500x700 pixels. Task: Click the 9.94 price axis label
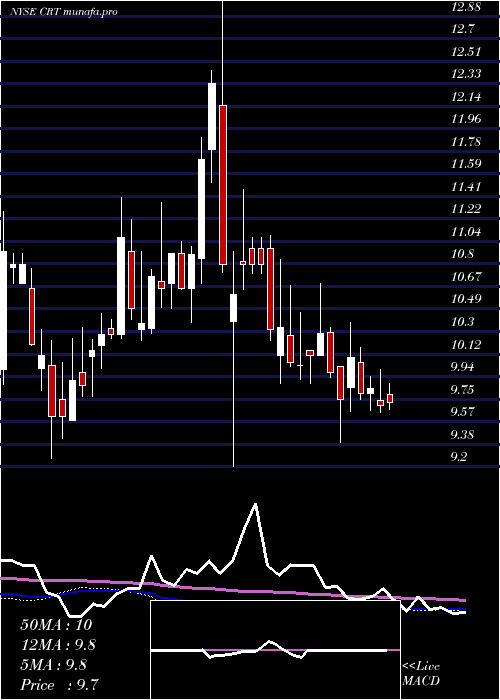[x=463, y=367]
